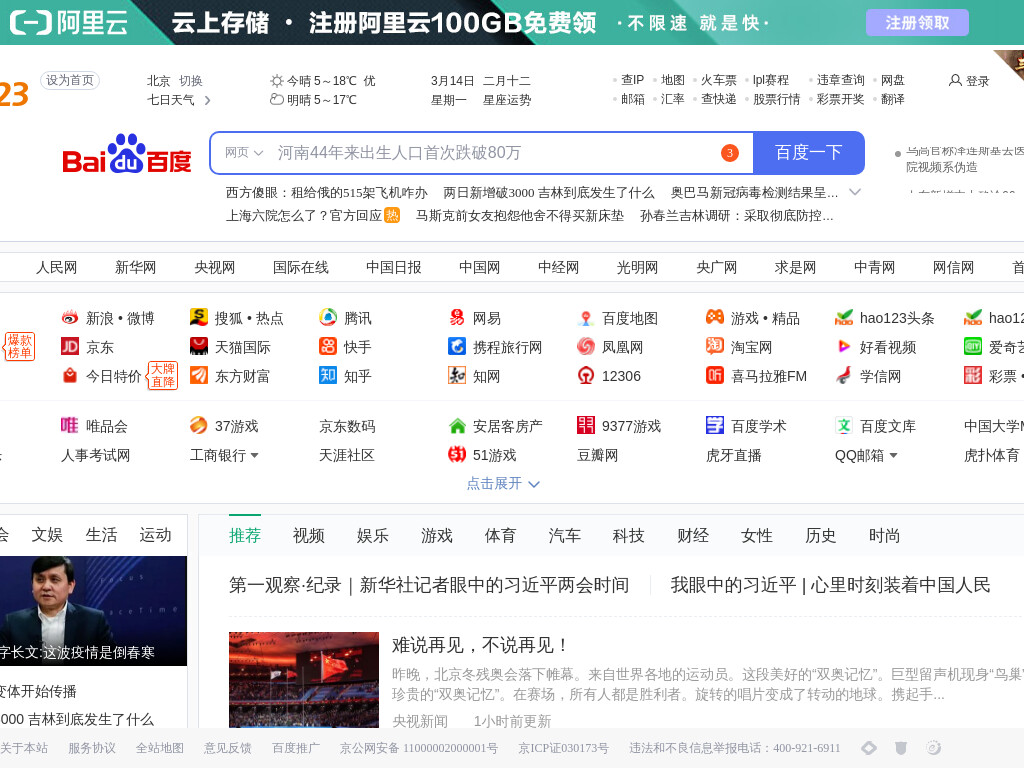Open the Sohu hot topics icon

pos(199,317)
